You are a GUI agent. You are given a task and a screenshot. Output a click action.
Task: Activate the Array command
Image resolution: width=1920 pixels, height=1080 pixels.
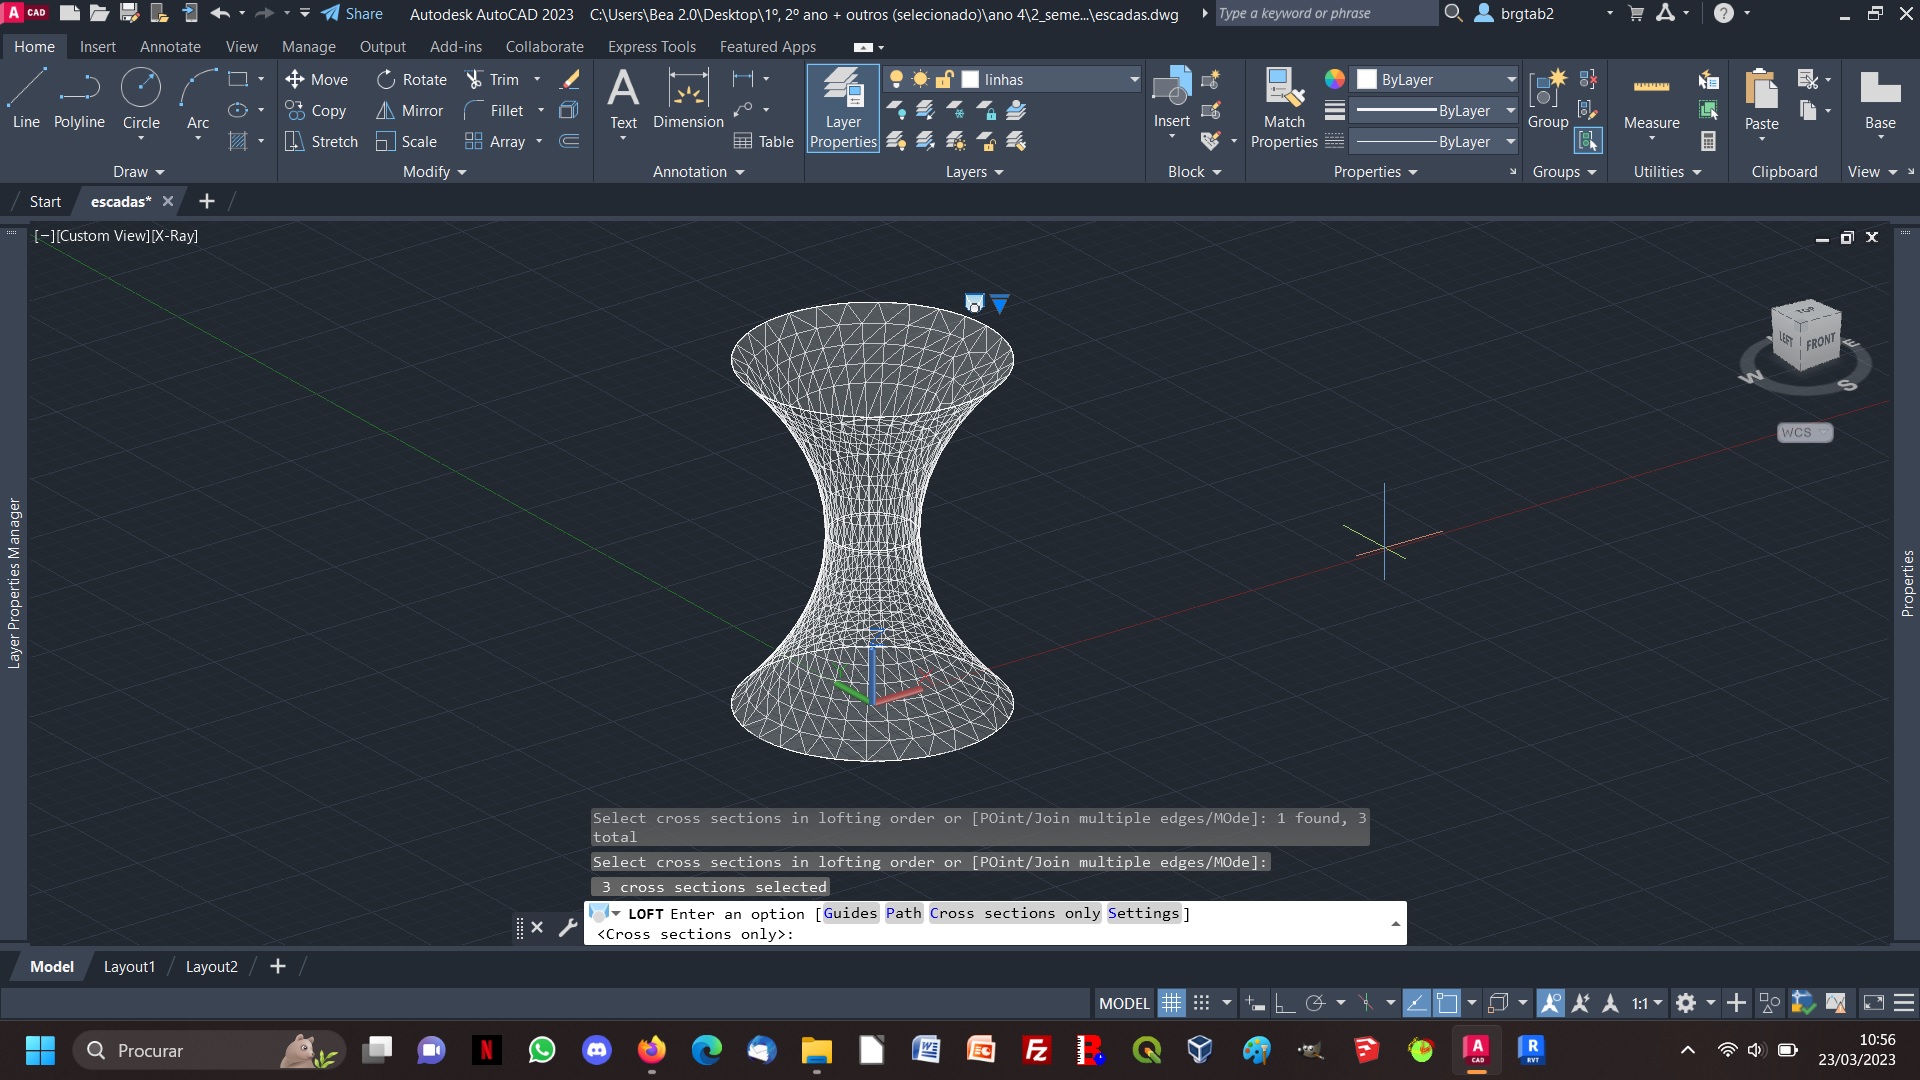pyautogui.click(x=495, y=141)
